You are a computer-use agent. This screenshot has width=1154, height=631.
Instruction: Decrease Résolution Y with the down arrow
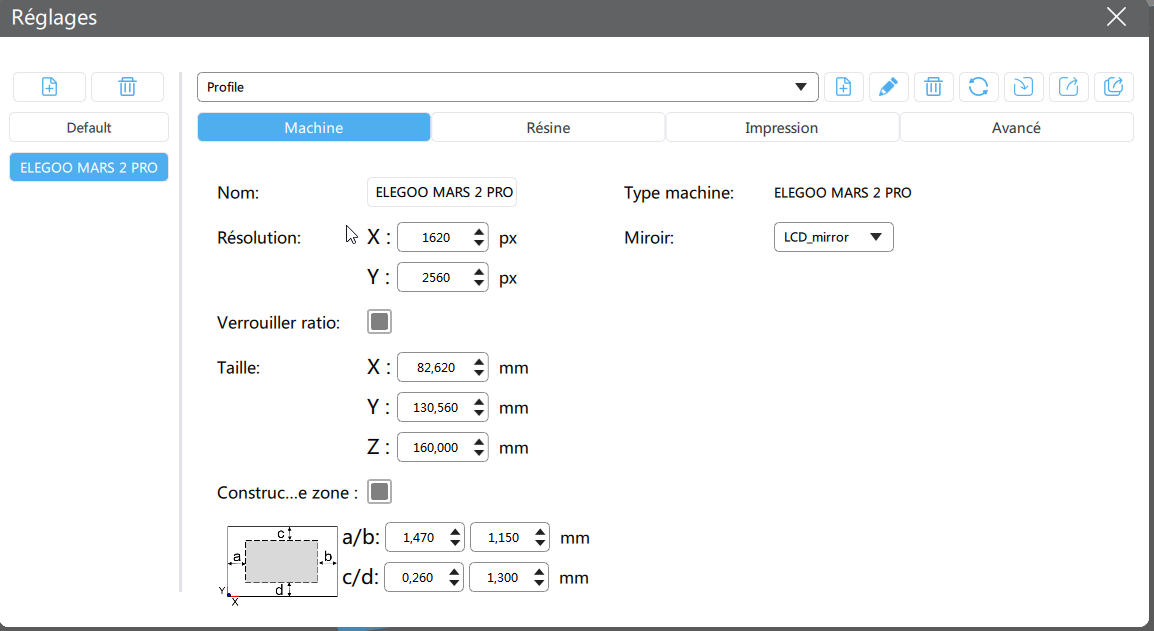[x=479, y=283]
